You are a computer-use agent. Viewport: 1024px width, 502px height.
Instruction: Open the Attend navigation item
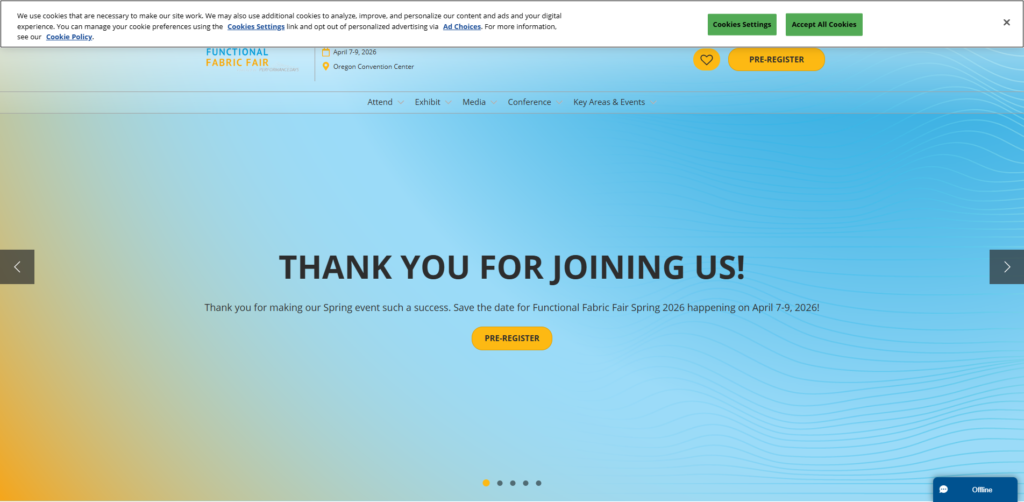380,102
